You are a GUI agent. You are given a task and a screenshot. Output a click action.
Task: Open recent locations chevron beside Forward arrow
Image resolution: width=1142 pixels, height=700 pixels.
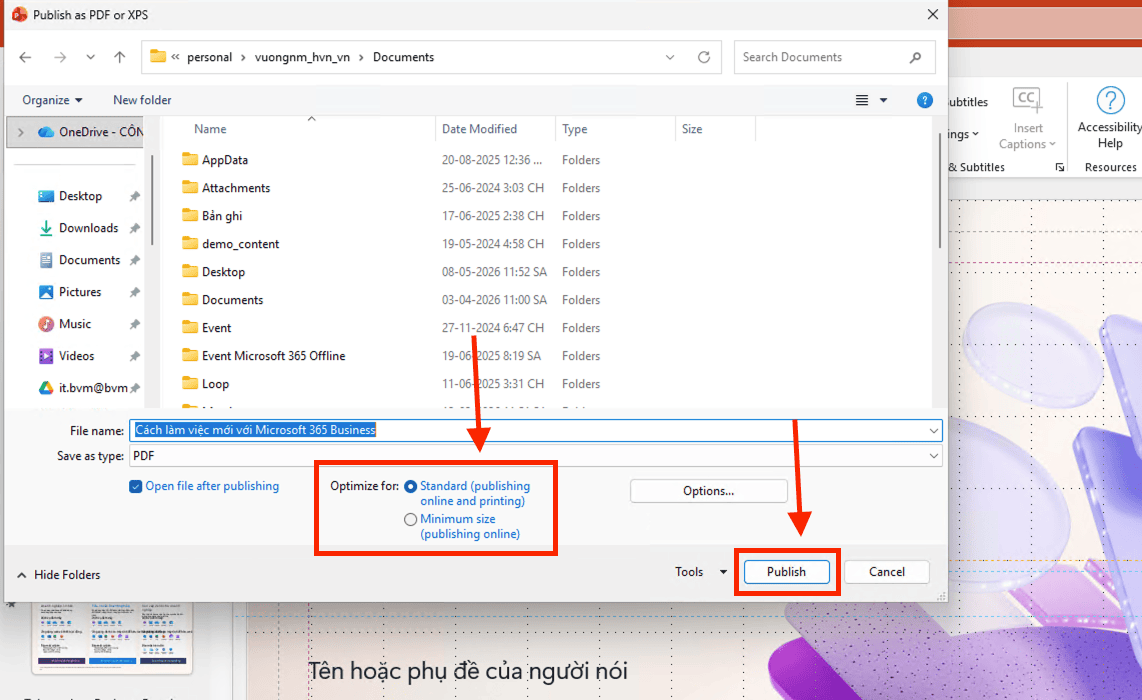tap(90, 57)
